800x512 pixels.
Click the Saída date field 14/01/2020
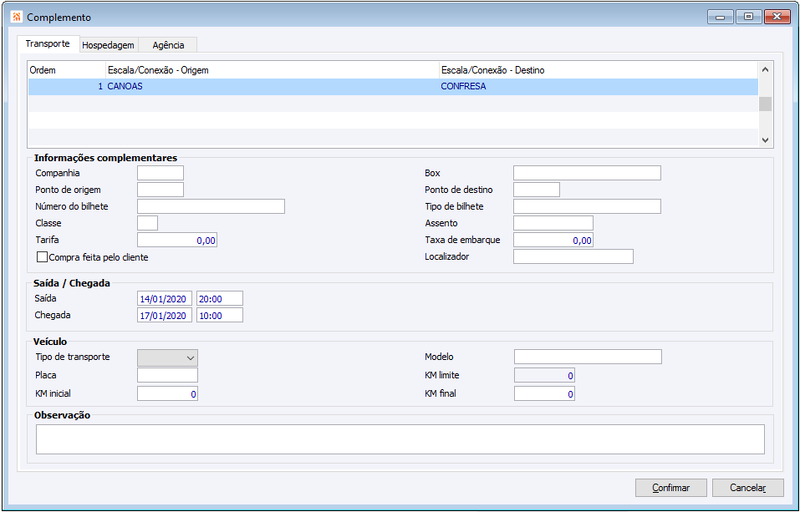[164, 299]
